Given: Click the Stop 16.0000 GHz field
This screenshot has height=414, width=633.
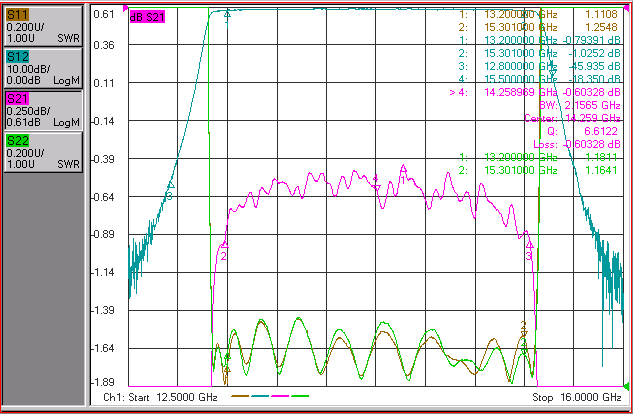Looking at the screenshot, I should [x=577, y=397].
